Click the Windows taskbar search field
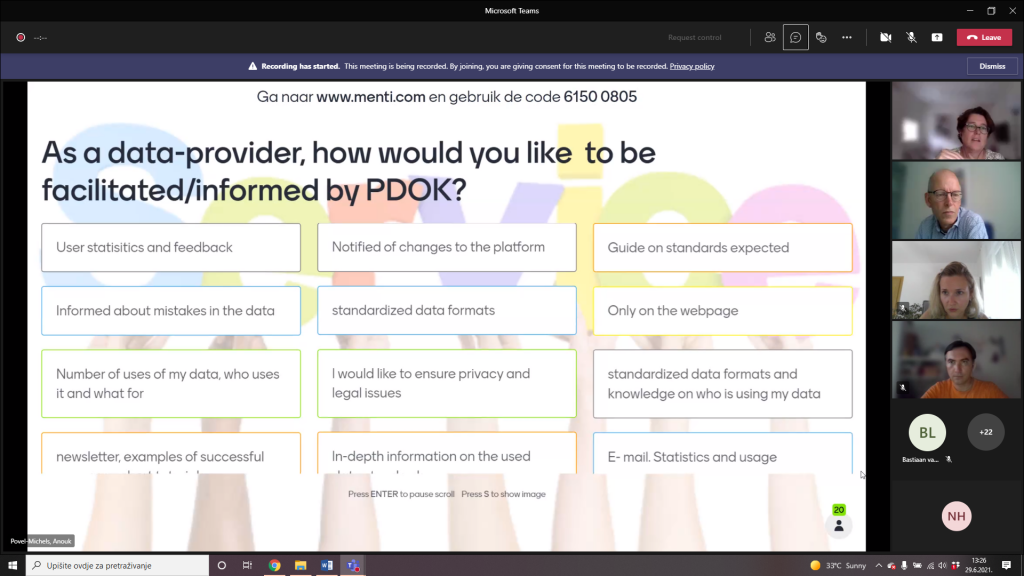 pyautogui.click(x=120, y=565)
